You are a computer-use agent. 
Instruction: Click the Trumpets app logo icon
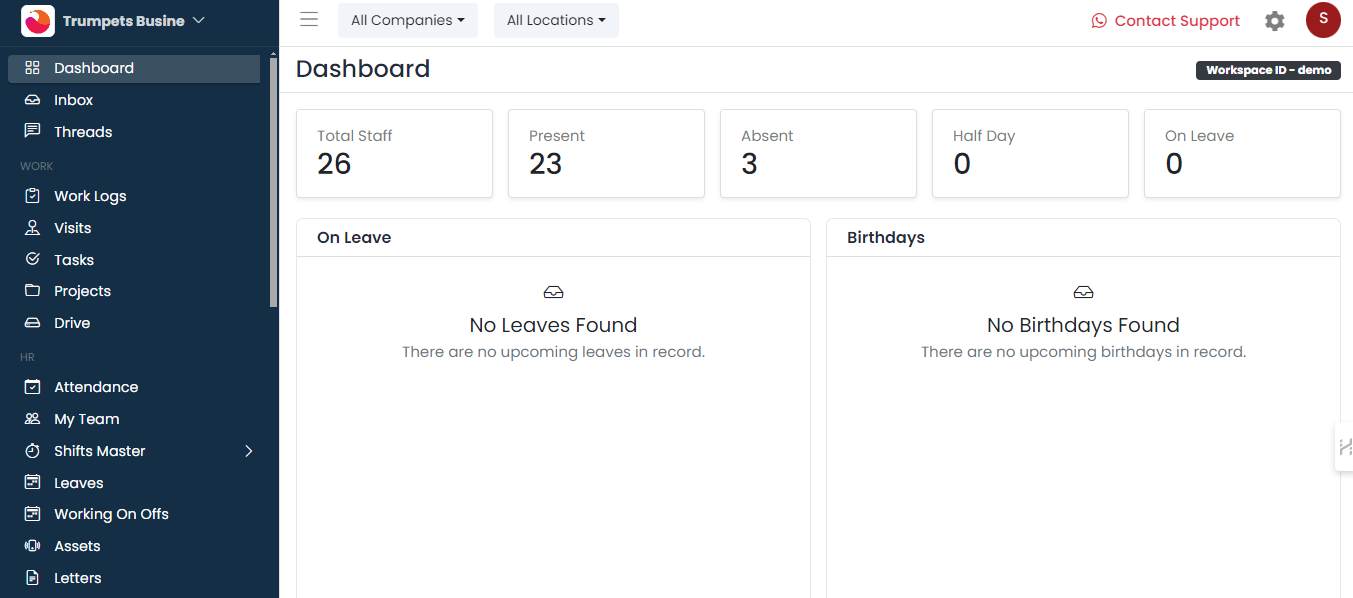(38, 21)
